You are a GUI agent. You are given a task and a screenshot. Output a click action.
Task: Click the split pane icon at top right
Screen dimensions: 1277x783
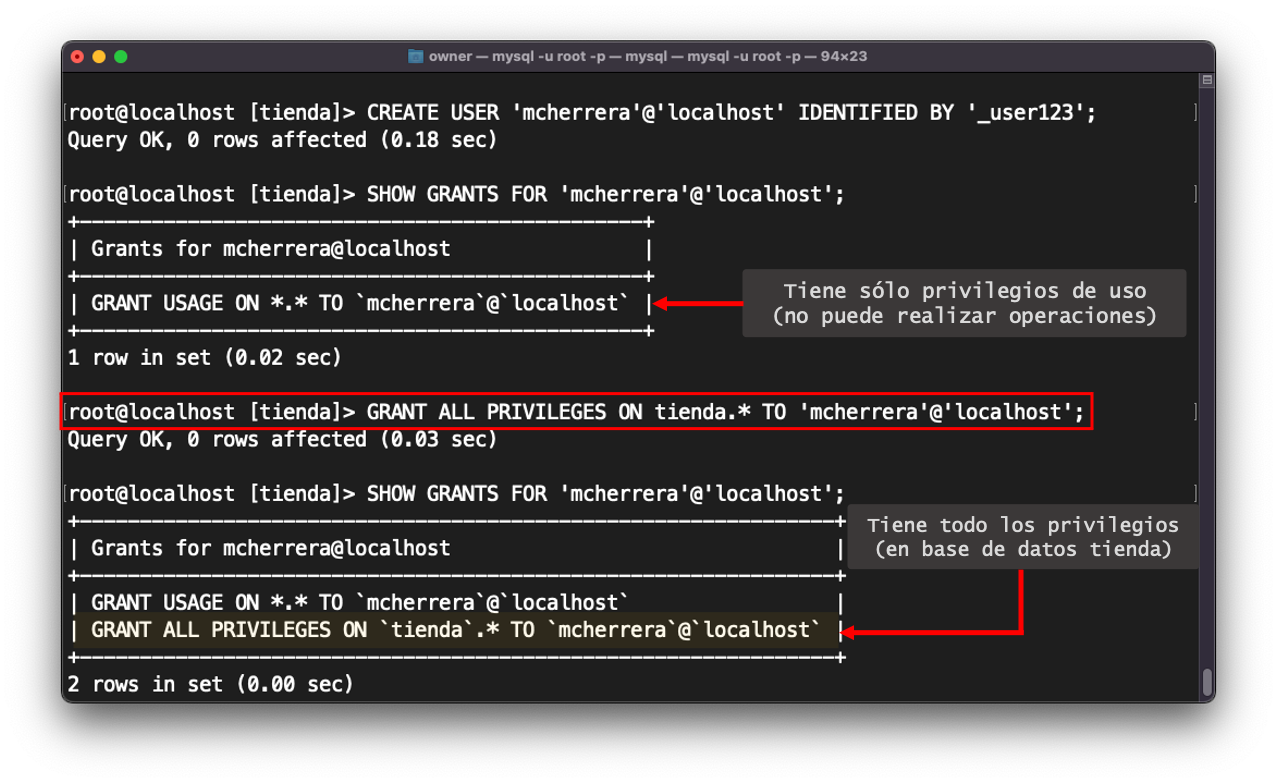click(x=1207, y=81)
